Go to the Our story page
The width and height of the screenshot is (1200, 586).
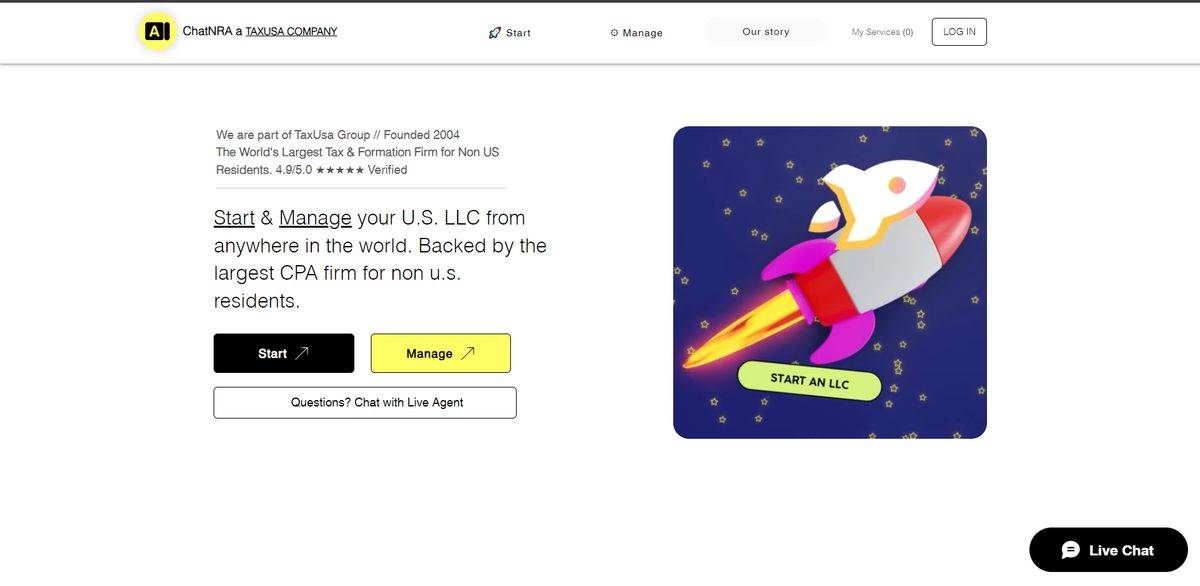coord(766,32)
